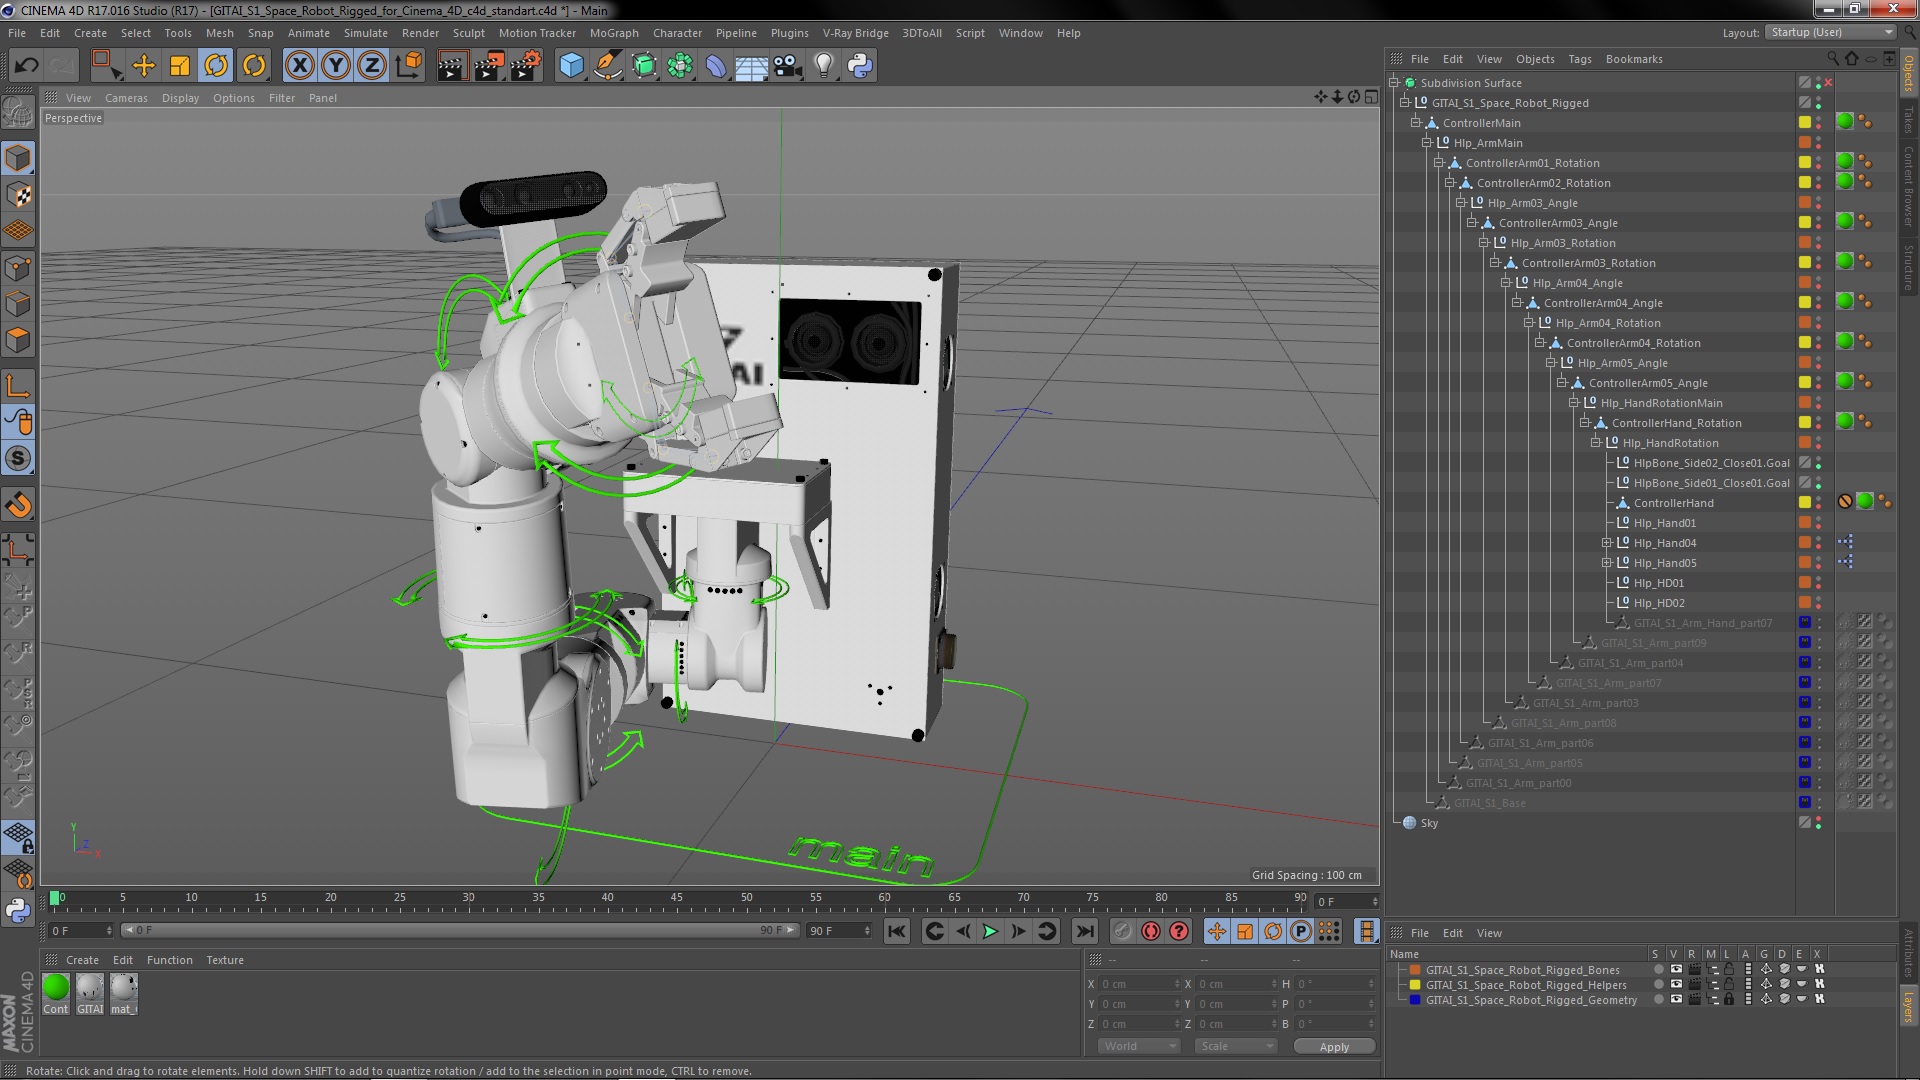Open Object Manager Tags menu
1920x1080 pixels.
point(1579,59)
